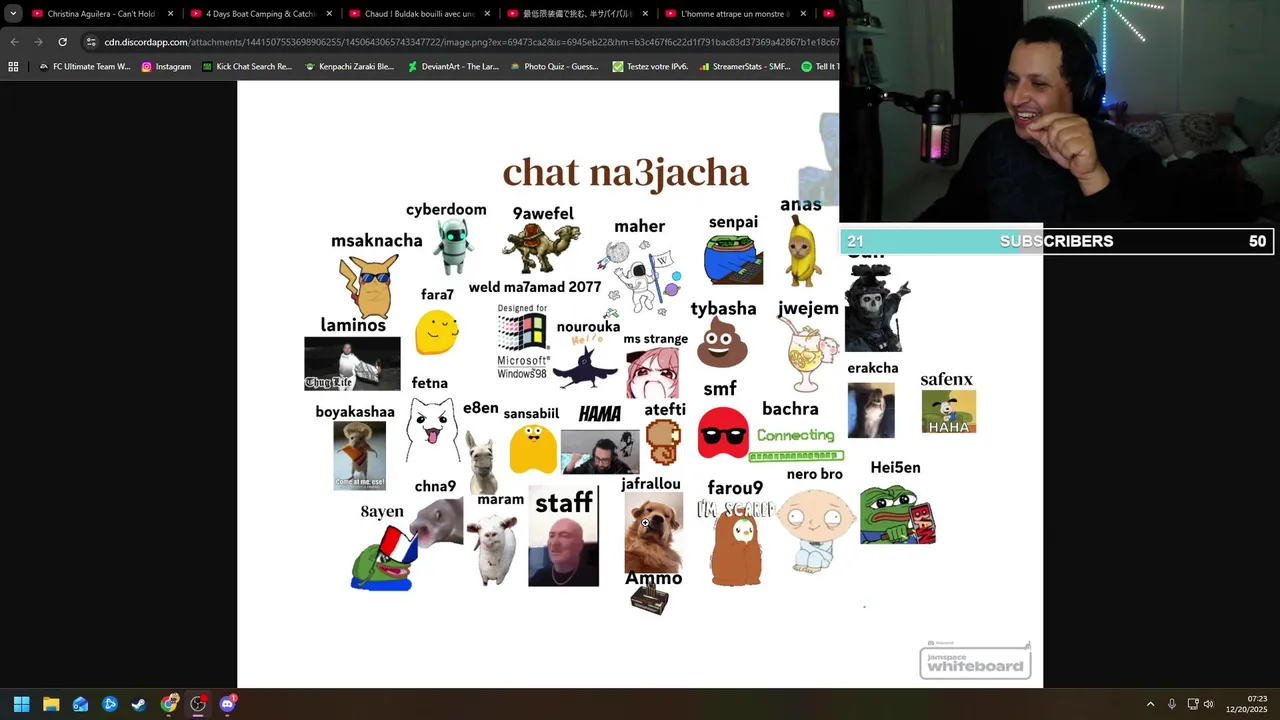Open Testez votre IPv6 bookmark
The height and width of the screenshot is (720, 1280).
(650, 67)
